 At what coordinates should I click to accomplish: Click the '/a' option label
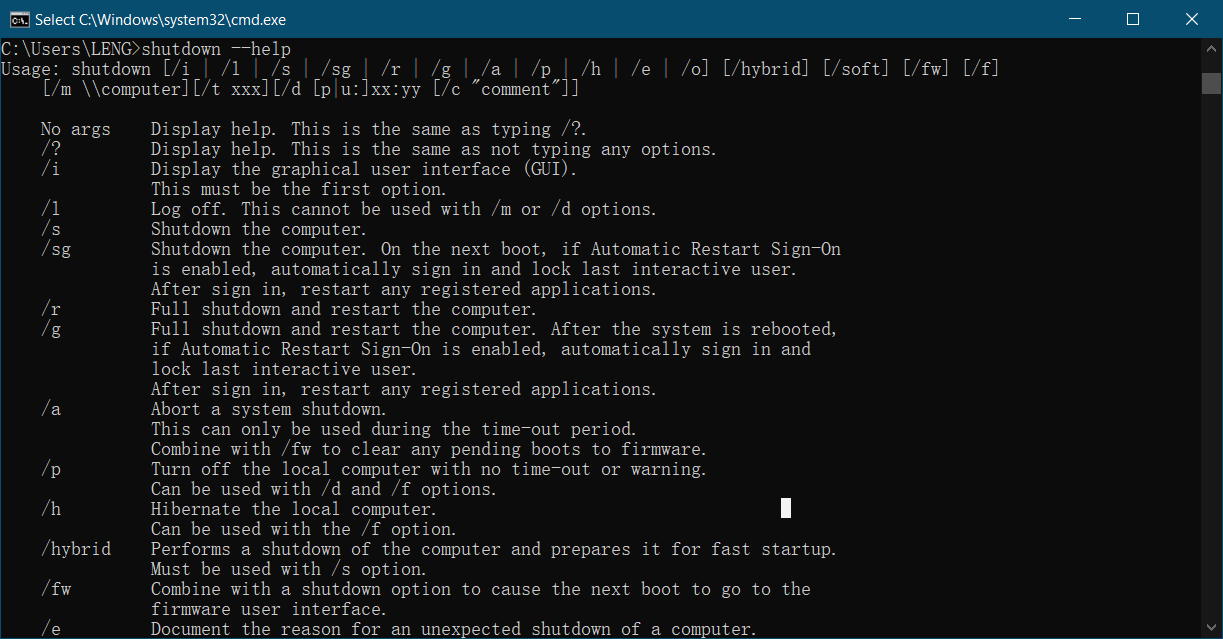click(51, 409)
